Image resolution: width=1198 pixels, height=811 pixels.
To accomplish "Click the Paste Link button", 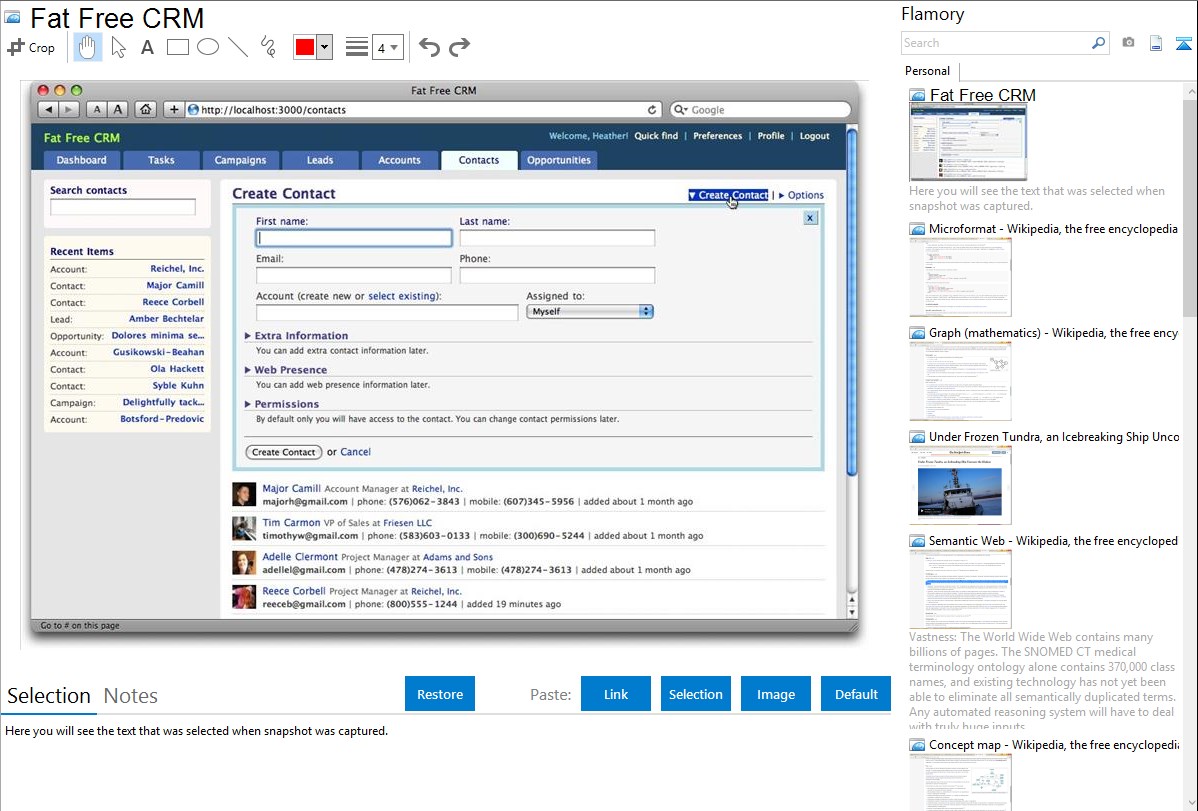I will pyautogui.click(x=616, y=694).
